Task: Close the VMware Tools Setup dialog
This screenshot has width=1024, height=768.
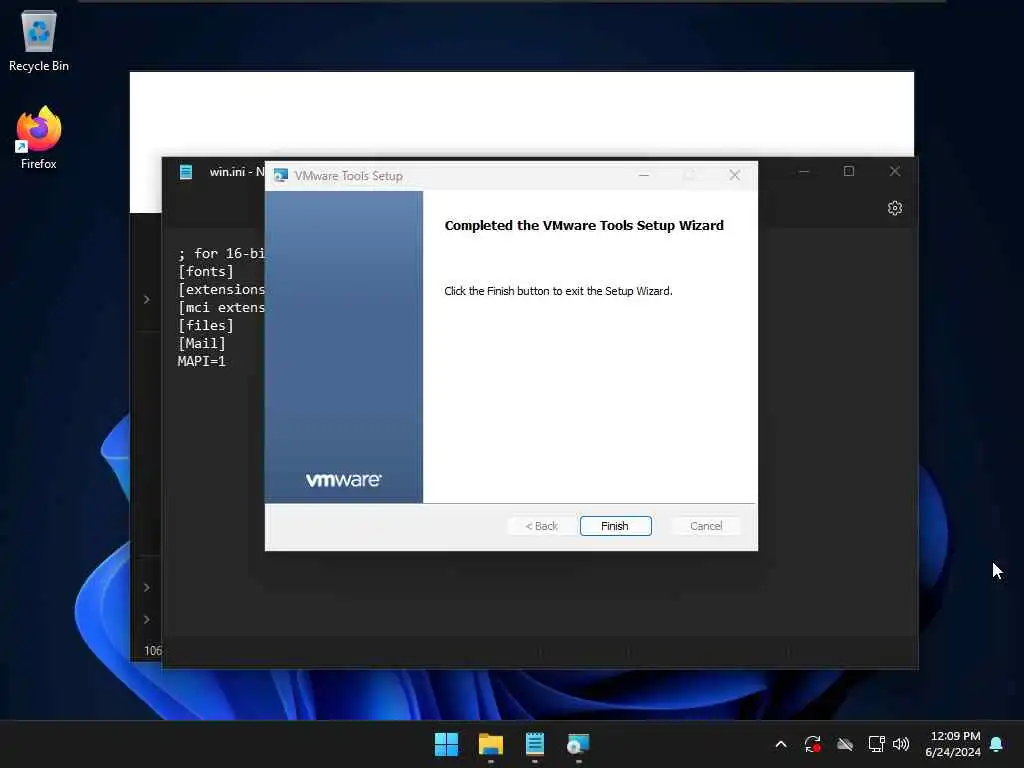Action: [735, 175]
